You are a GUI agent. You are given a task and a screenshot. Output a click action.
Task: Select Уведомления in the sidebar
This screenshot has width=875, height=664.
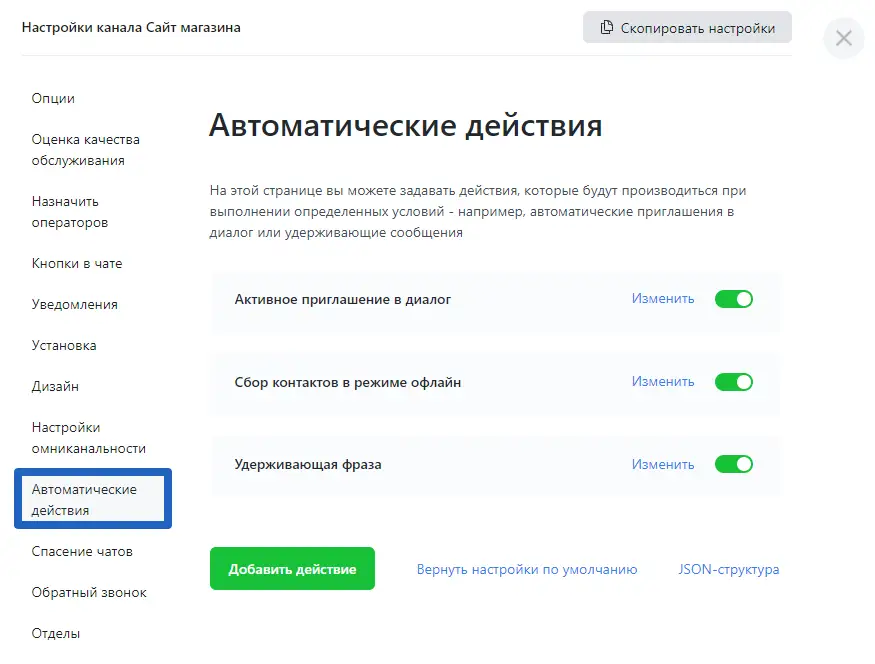coord(74,305)
